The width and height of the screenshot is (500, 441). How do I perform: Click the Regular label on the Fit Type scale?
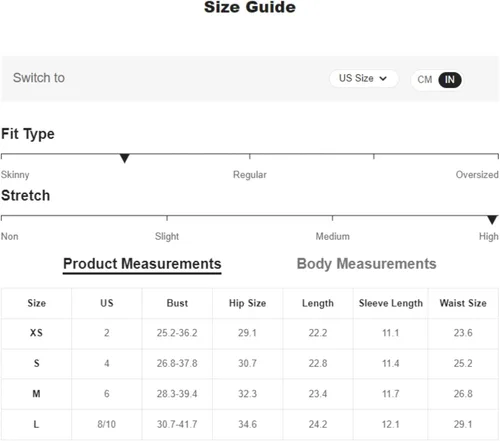pos(250,175)
